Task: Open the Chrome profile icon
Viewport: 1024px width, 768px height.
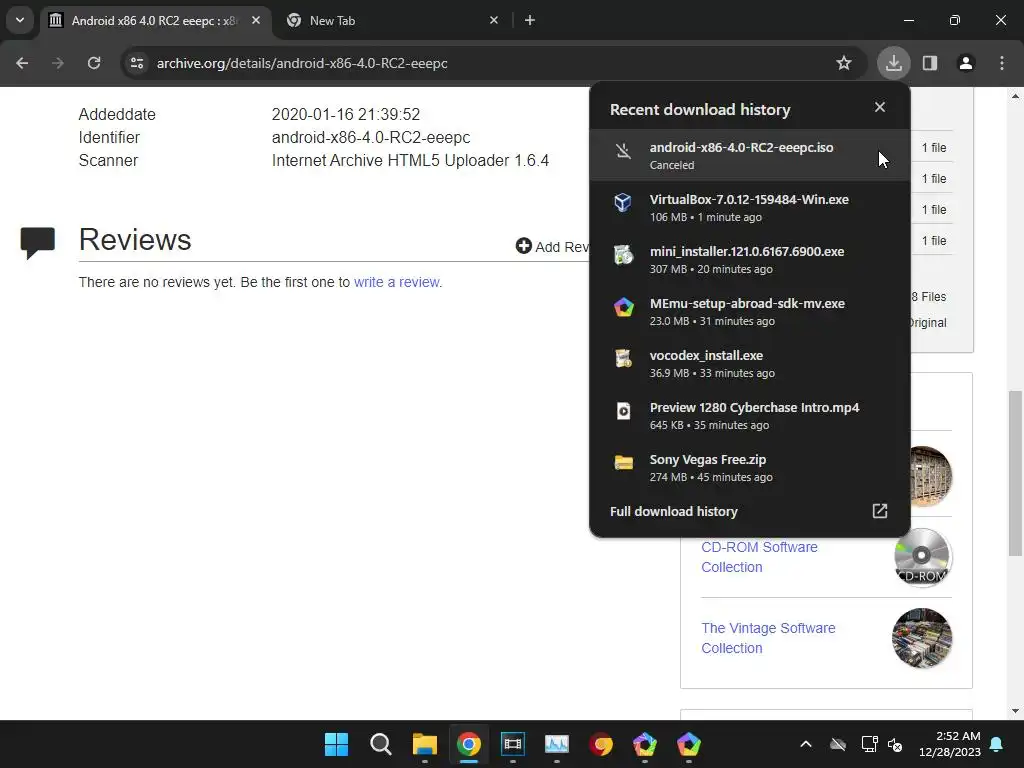Action: pyautogui.click(x=966, y=63)
